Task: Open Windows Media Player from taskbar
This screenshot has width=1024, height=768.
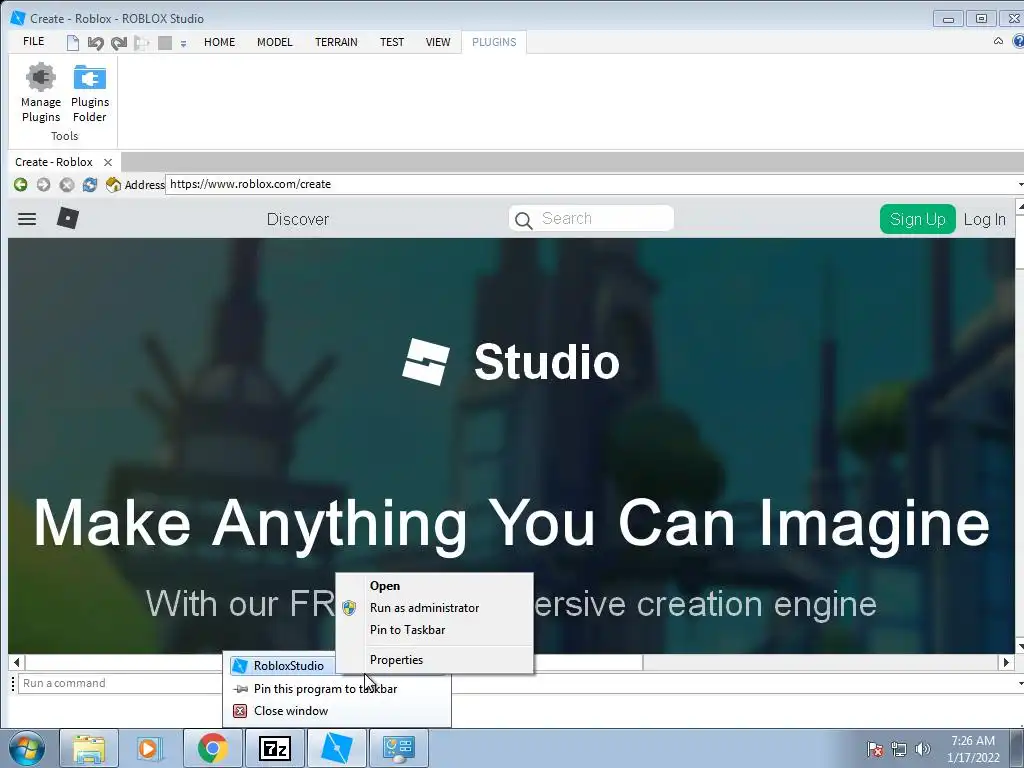Action: 148,748
